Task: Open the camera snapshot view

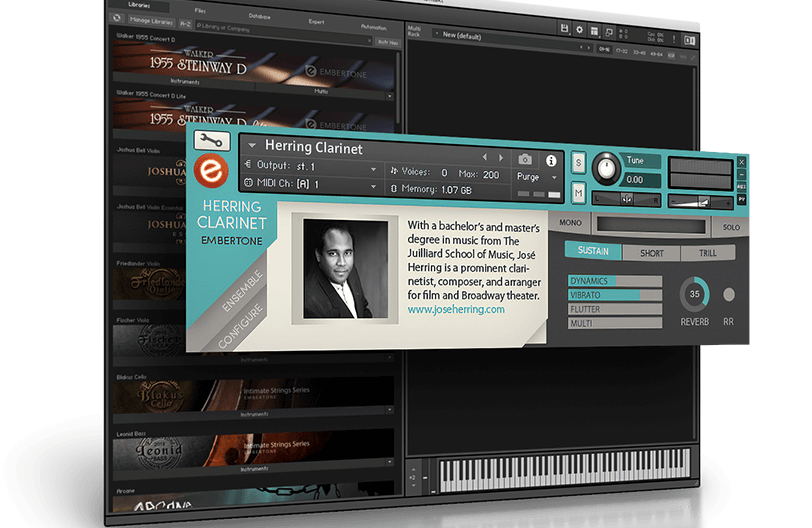Action: (x=525, y=159)
